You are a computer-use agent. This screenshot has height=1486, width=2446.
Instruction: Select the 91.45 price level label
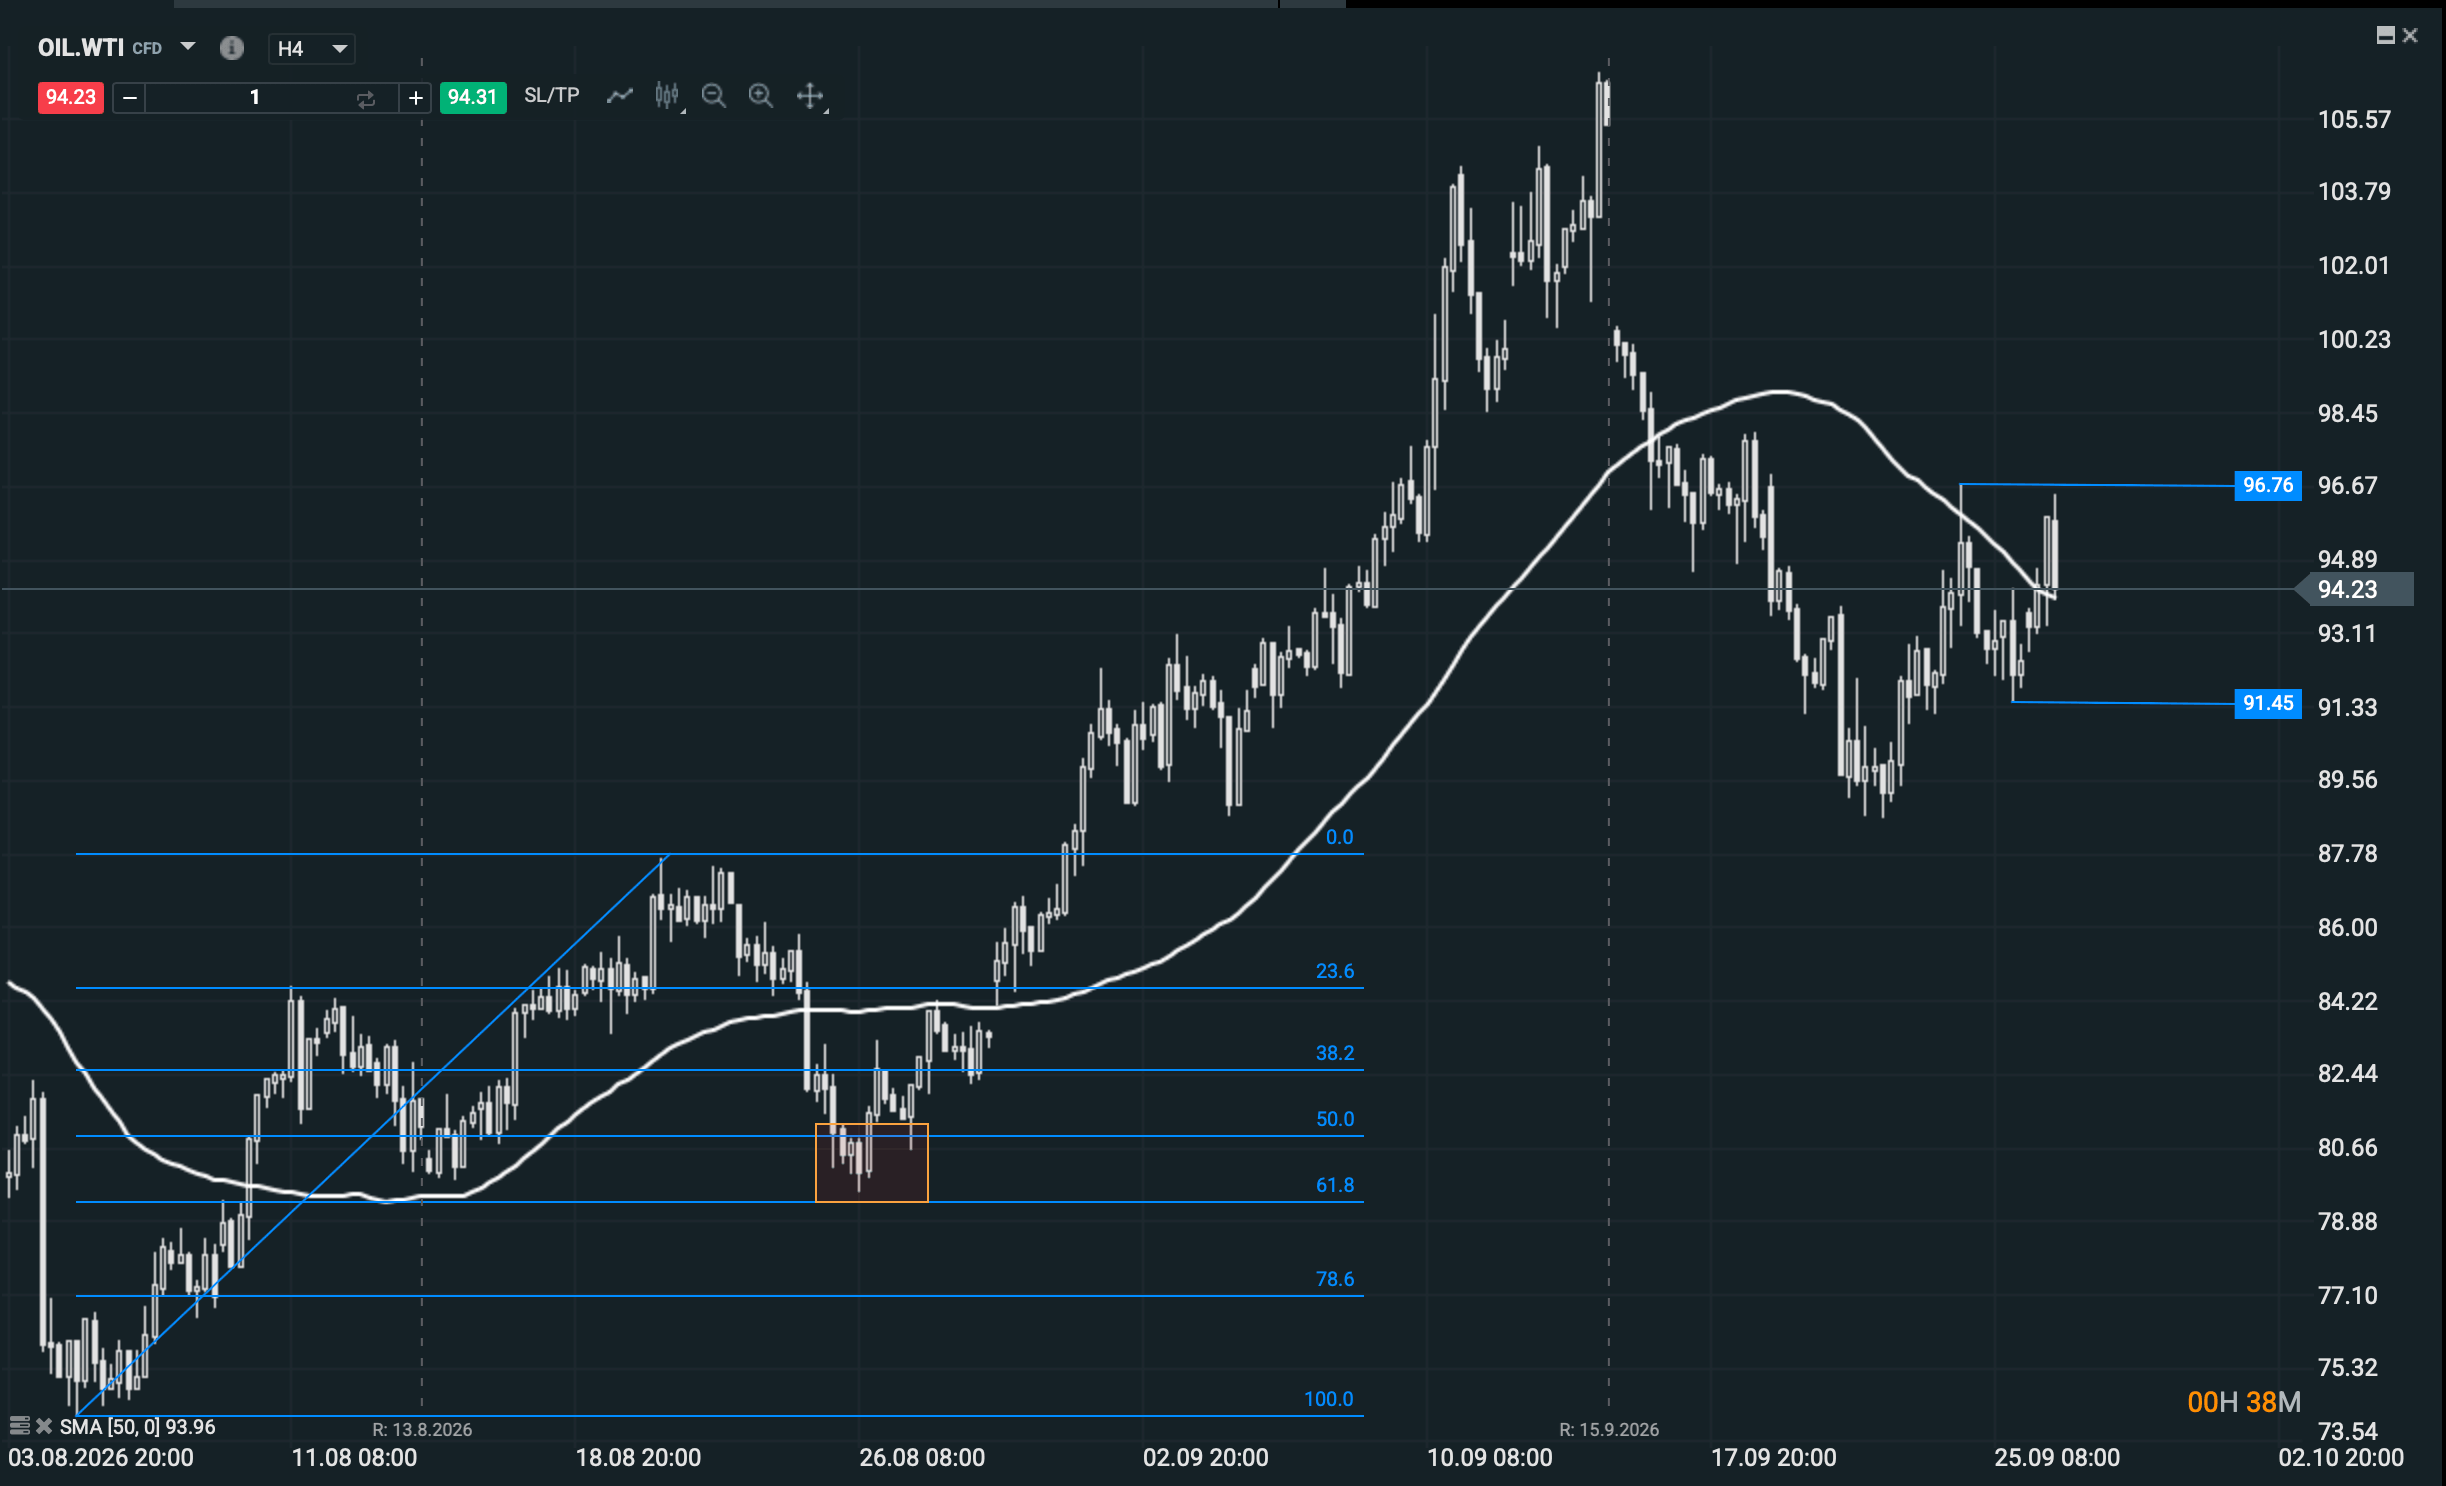coord(2267,704)
